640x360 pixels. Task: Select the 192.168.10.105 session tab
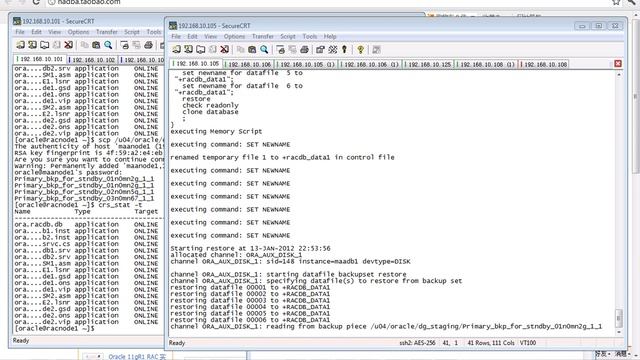[196, 64]
